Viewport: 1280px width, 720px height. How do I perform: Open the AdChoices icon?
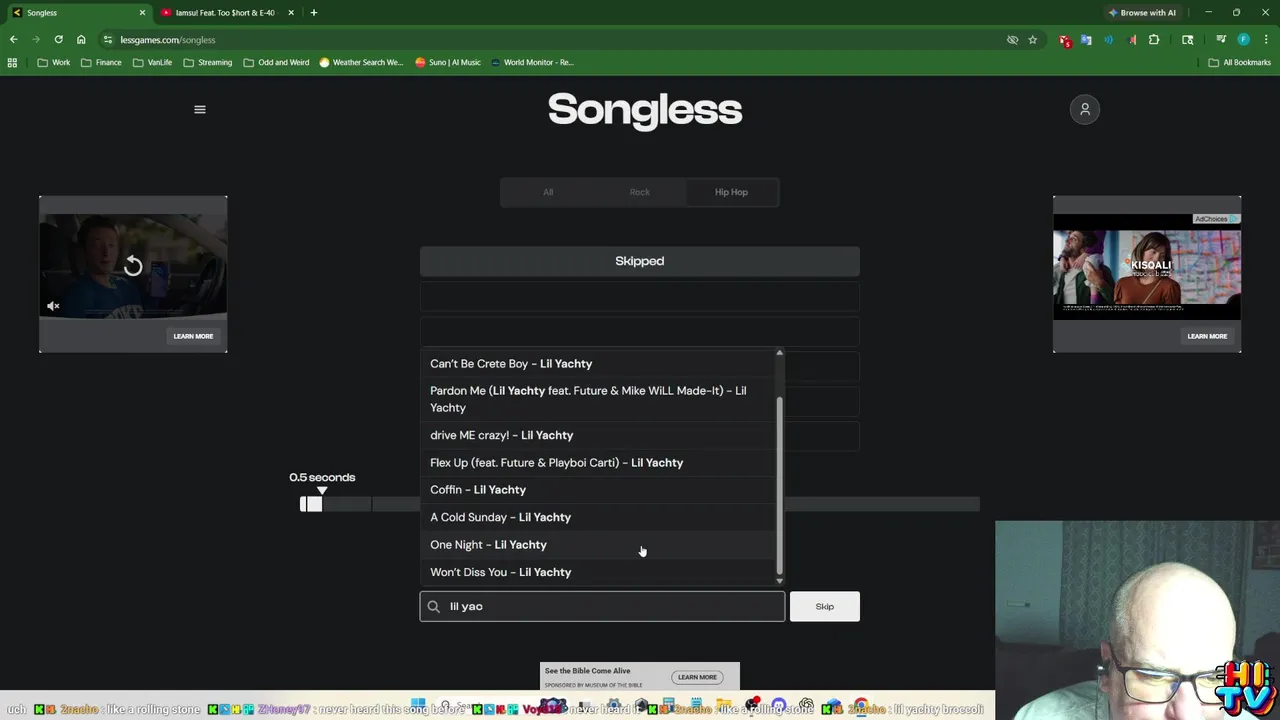1235,219
